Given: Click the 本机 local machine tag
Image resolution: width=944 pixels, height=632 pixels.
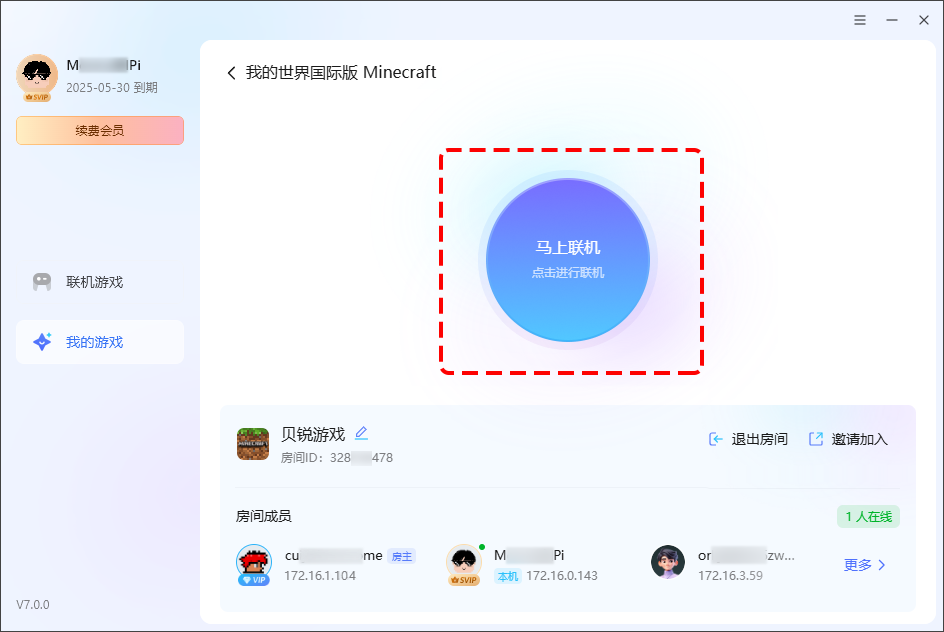Looking at the screenshot, I should 508,577.
